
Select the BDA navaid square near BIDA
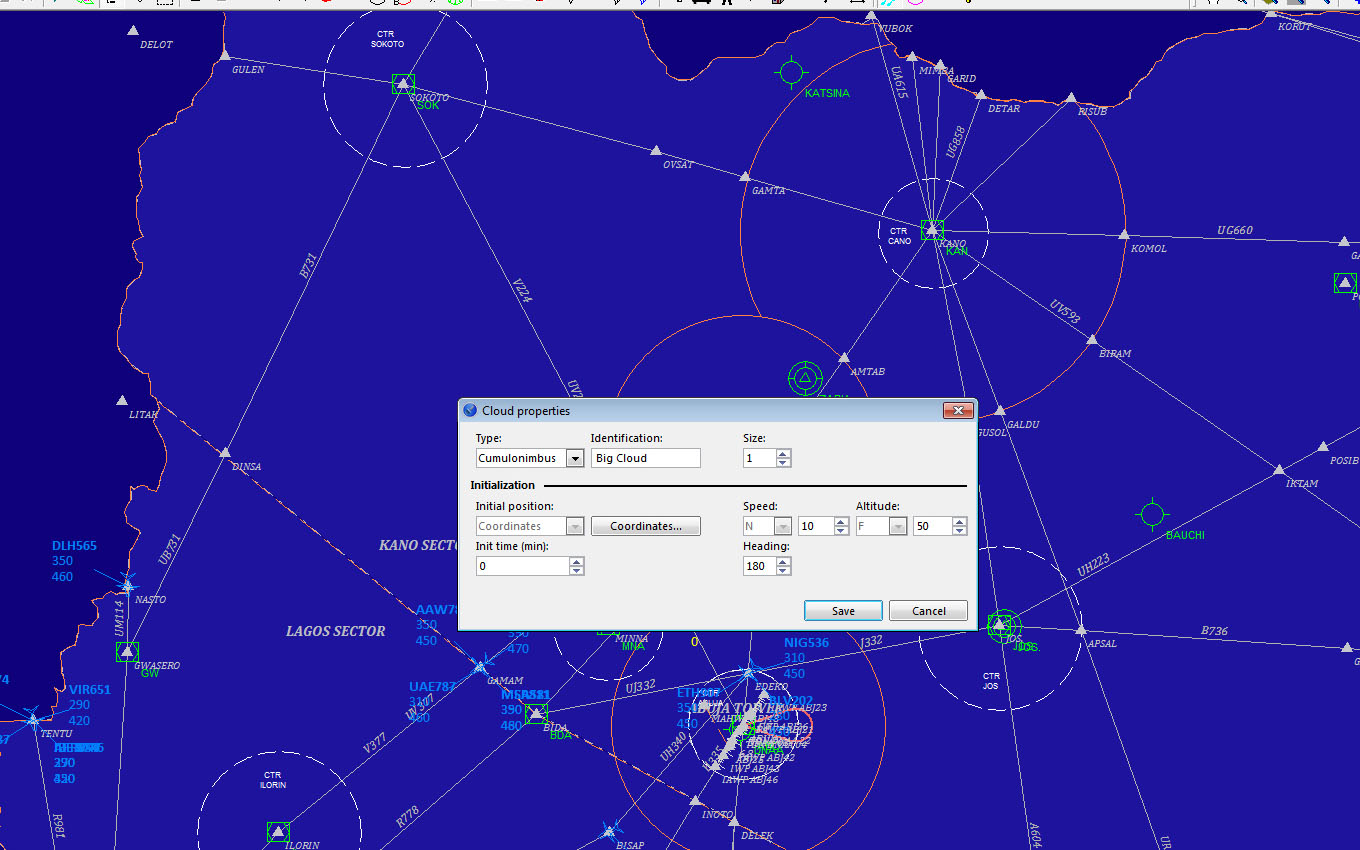(537, 713)
